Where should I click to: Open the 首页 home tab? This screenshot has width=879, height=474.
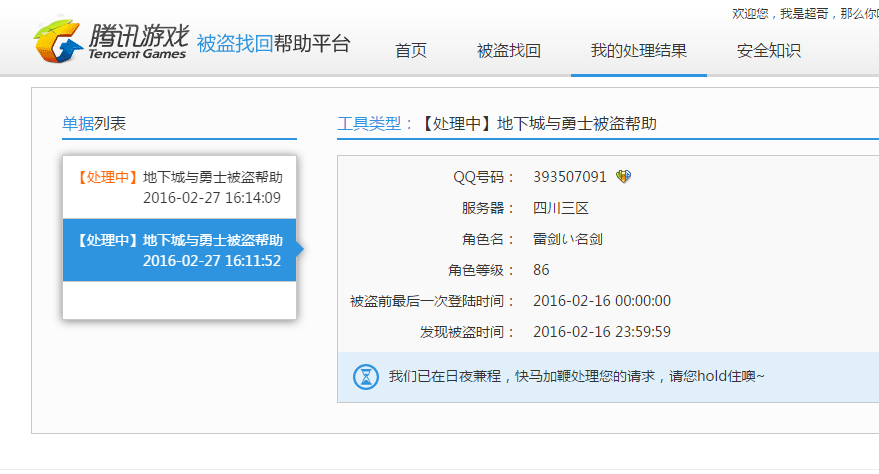(411, 50)
